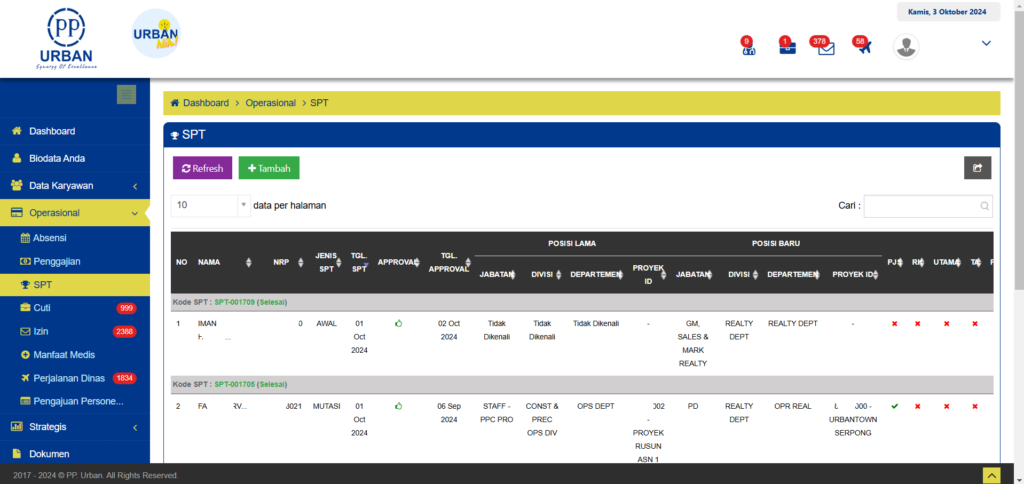Click the scroll-to-top arrow in footer
1024x484 pixels.
(x=991, y=474)
